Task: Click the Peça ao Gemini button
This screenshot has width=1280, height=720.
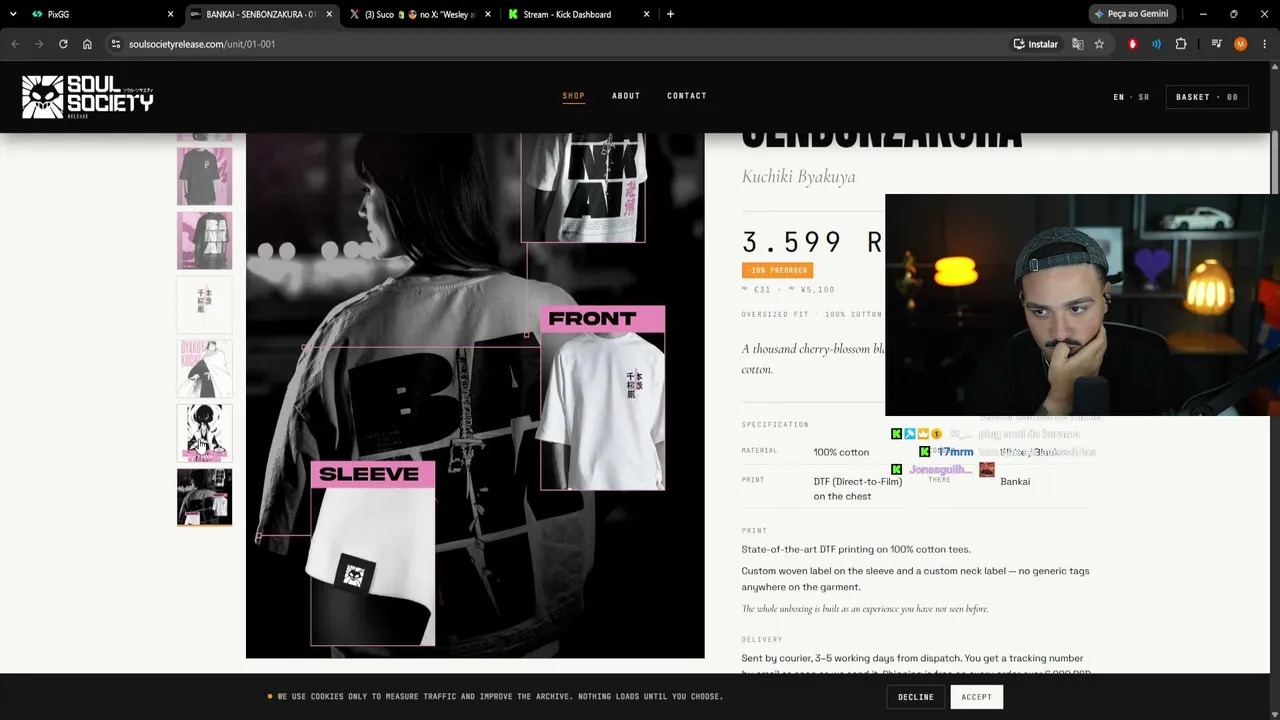Action: (x=1131, y=14)
